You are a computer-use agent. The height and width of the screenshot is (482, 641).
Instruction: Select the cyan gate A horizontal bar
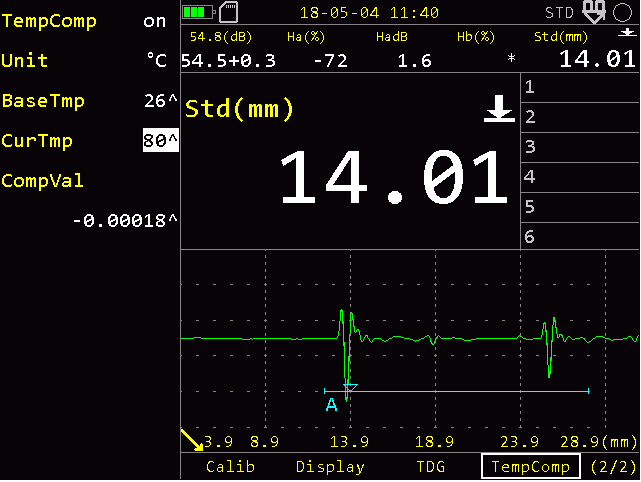[x=456, y=391]
